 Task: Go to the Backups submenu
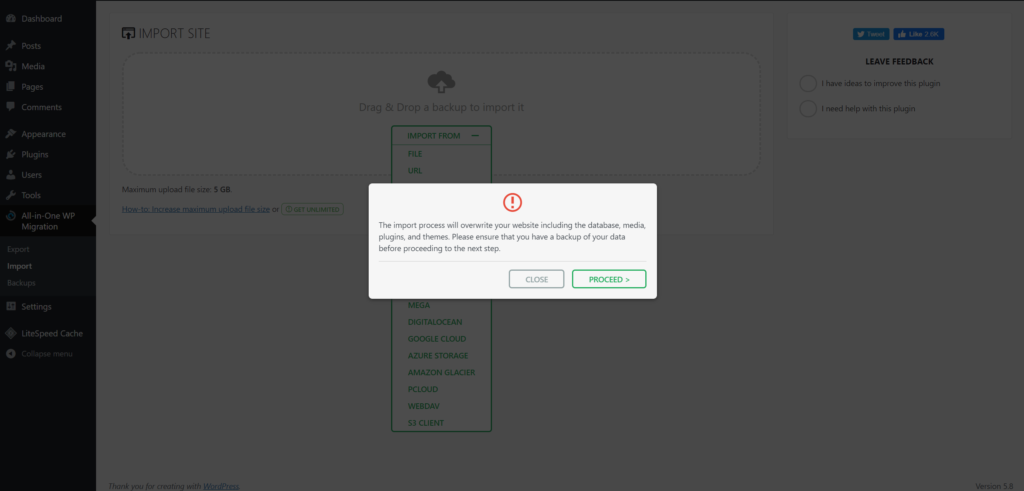(x=22, y=283)
